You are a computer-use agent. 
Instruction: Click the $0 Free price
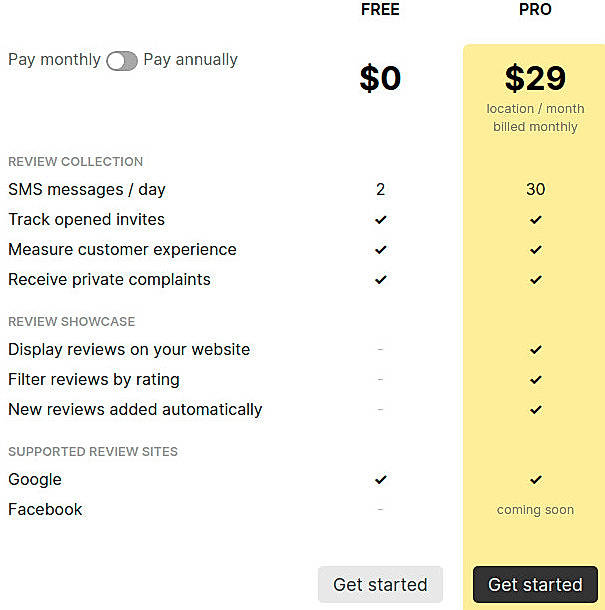[x=380, y=78]
